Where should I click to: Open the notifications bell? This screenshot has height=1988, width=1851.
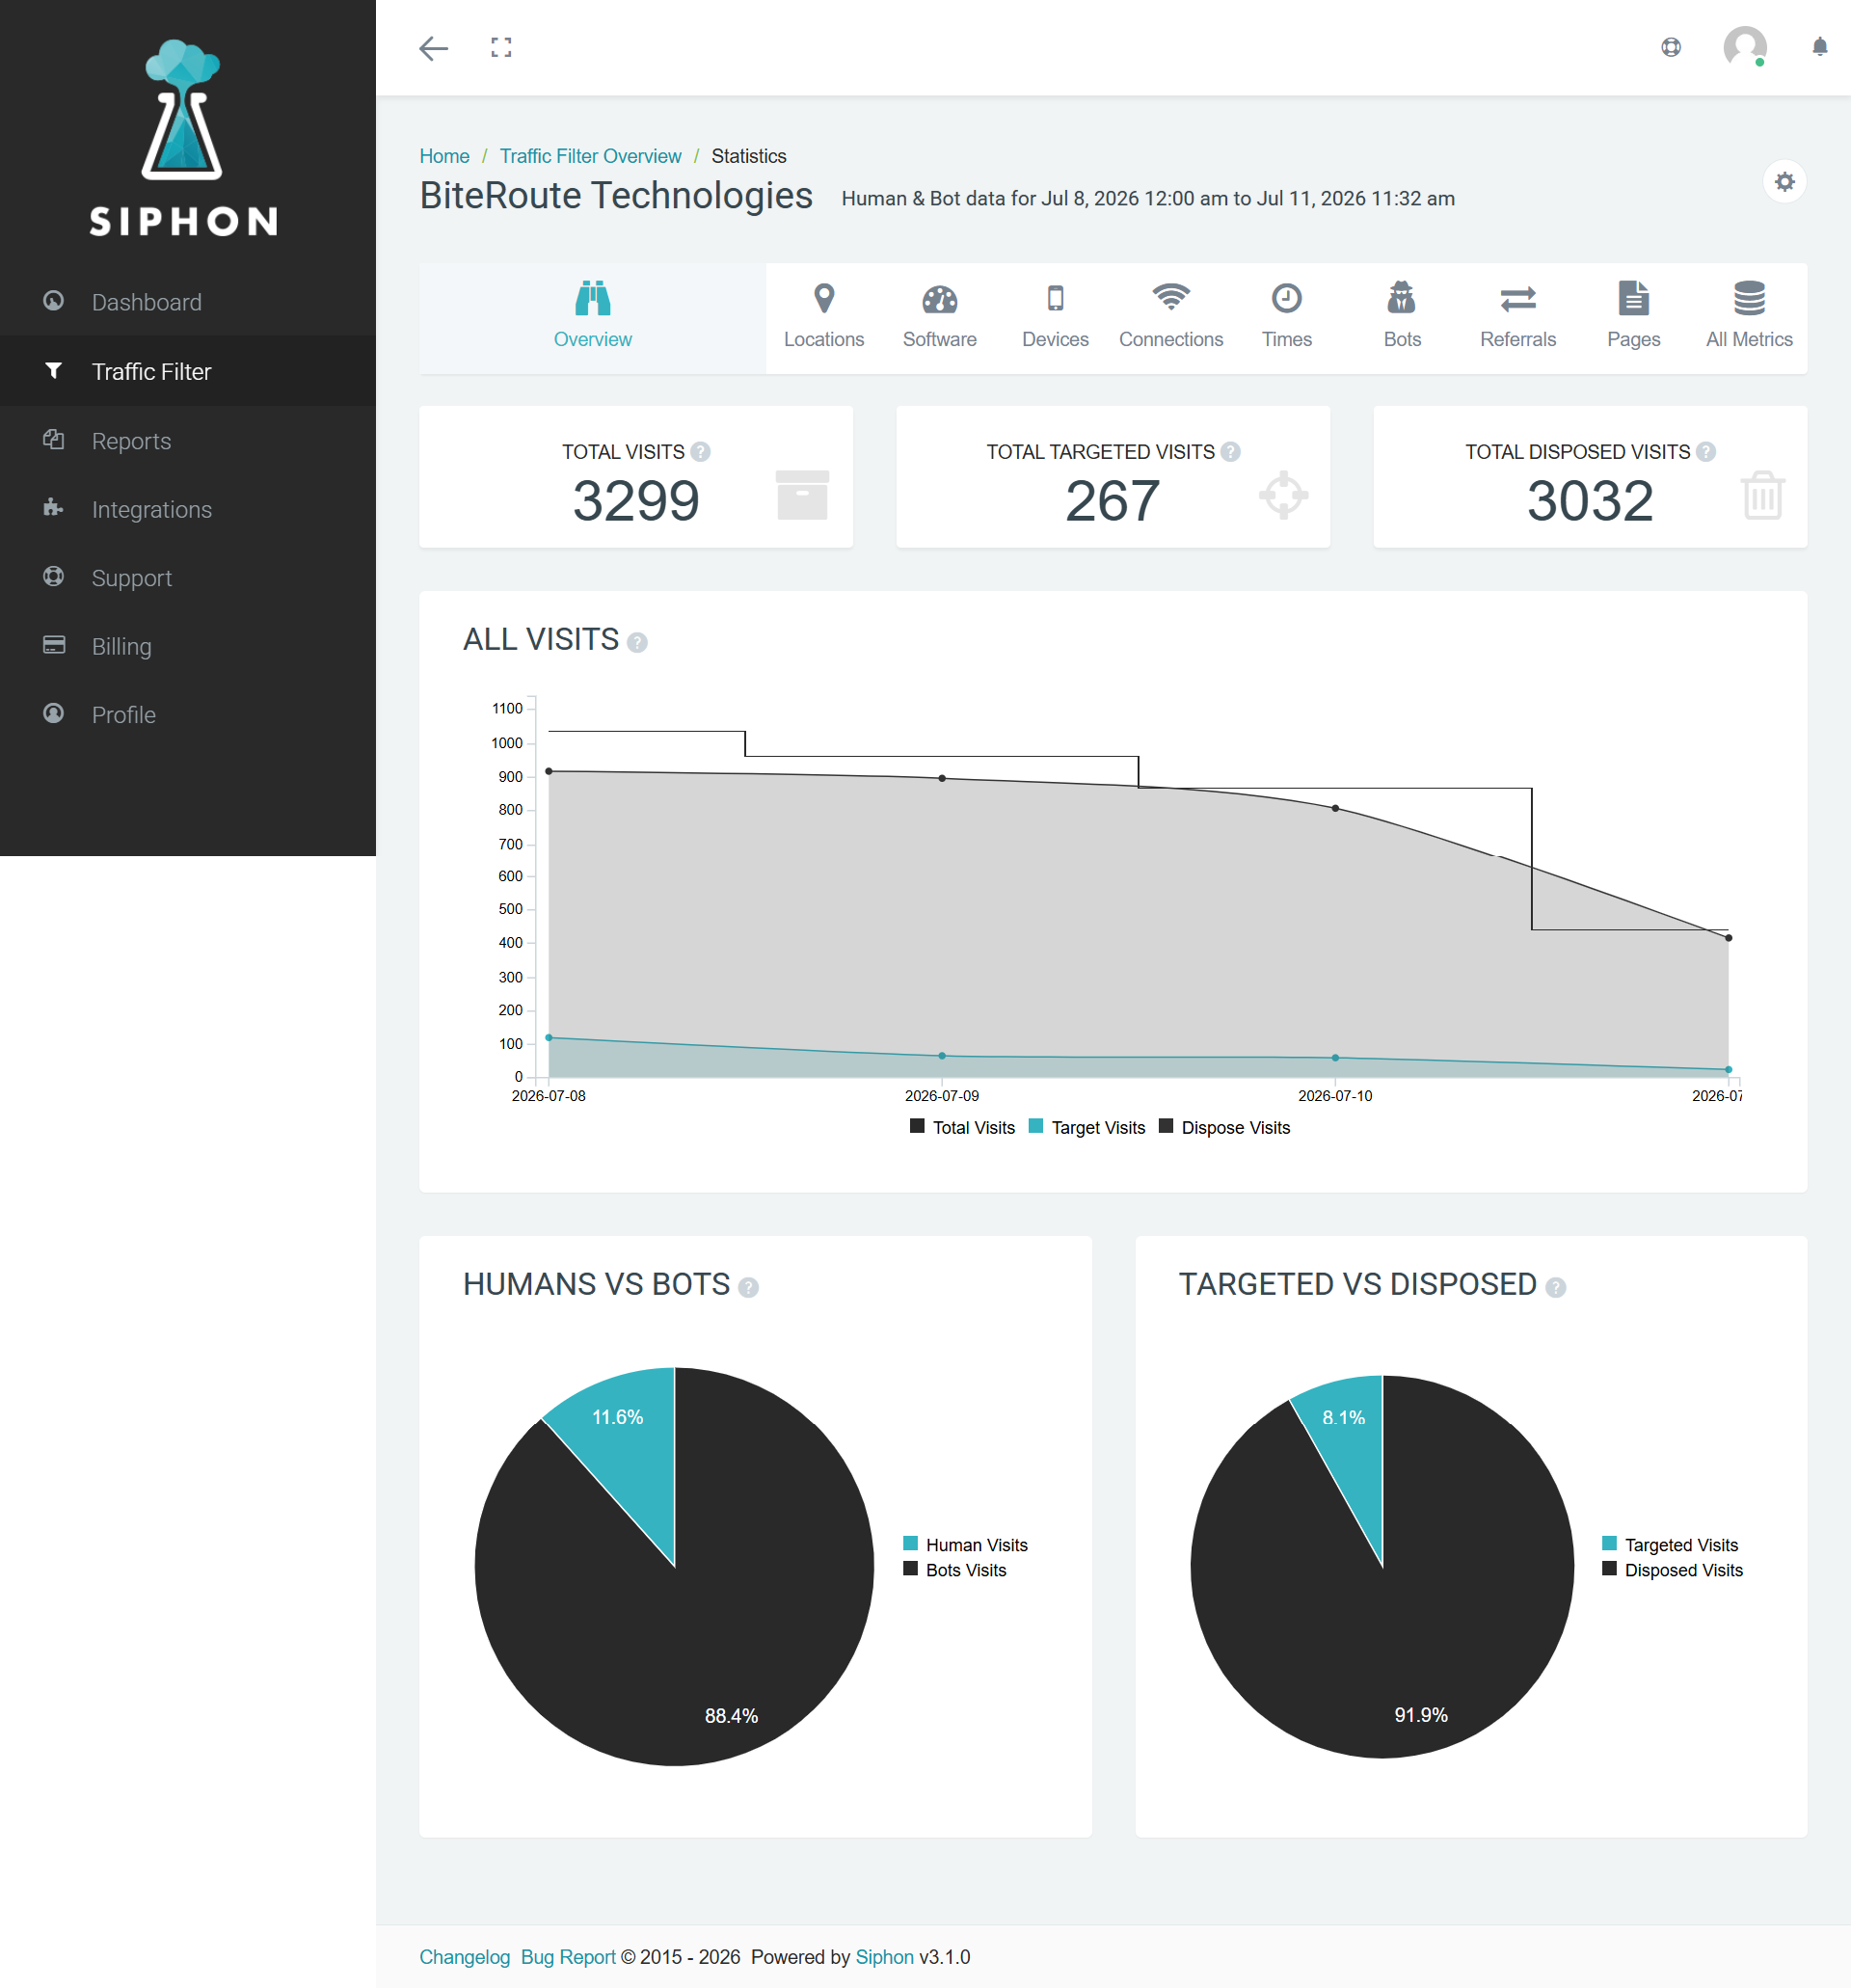click(x=1820, y=47)
